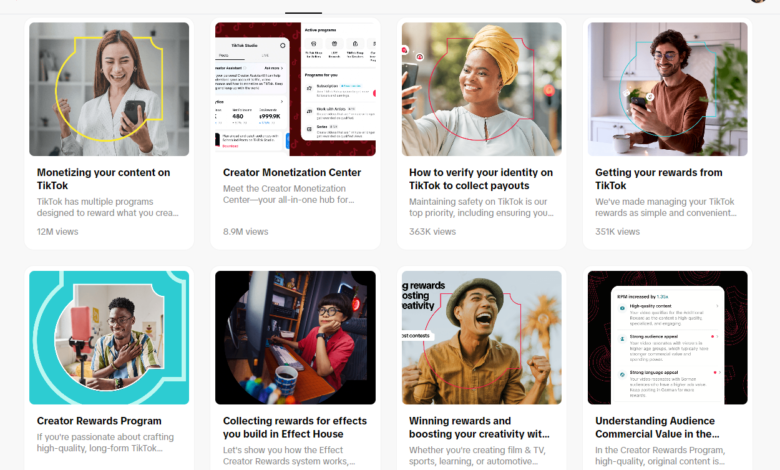780x470 pixels.
Task: Open the verify your identity article thumbnail
Action: tap(482, 89)
